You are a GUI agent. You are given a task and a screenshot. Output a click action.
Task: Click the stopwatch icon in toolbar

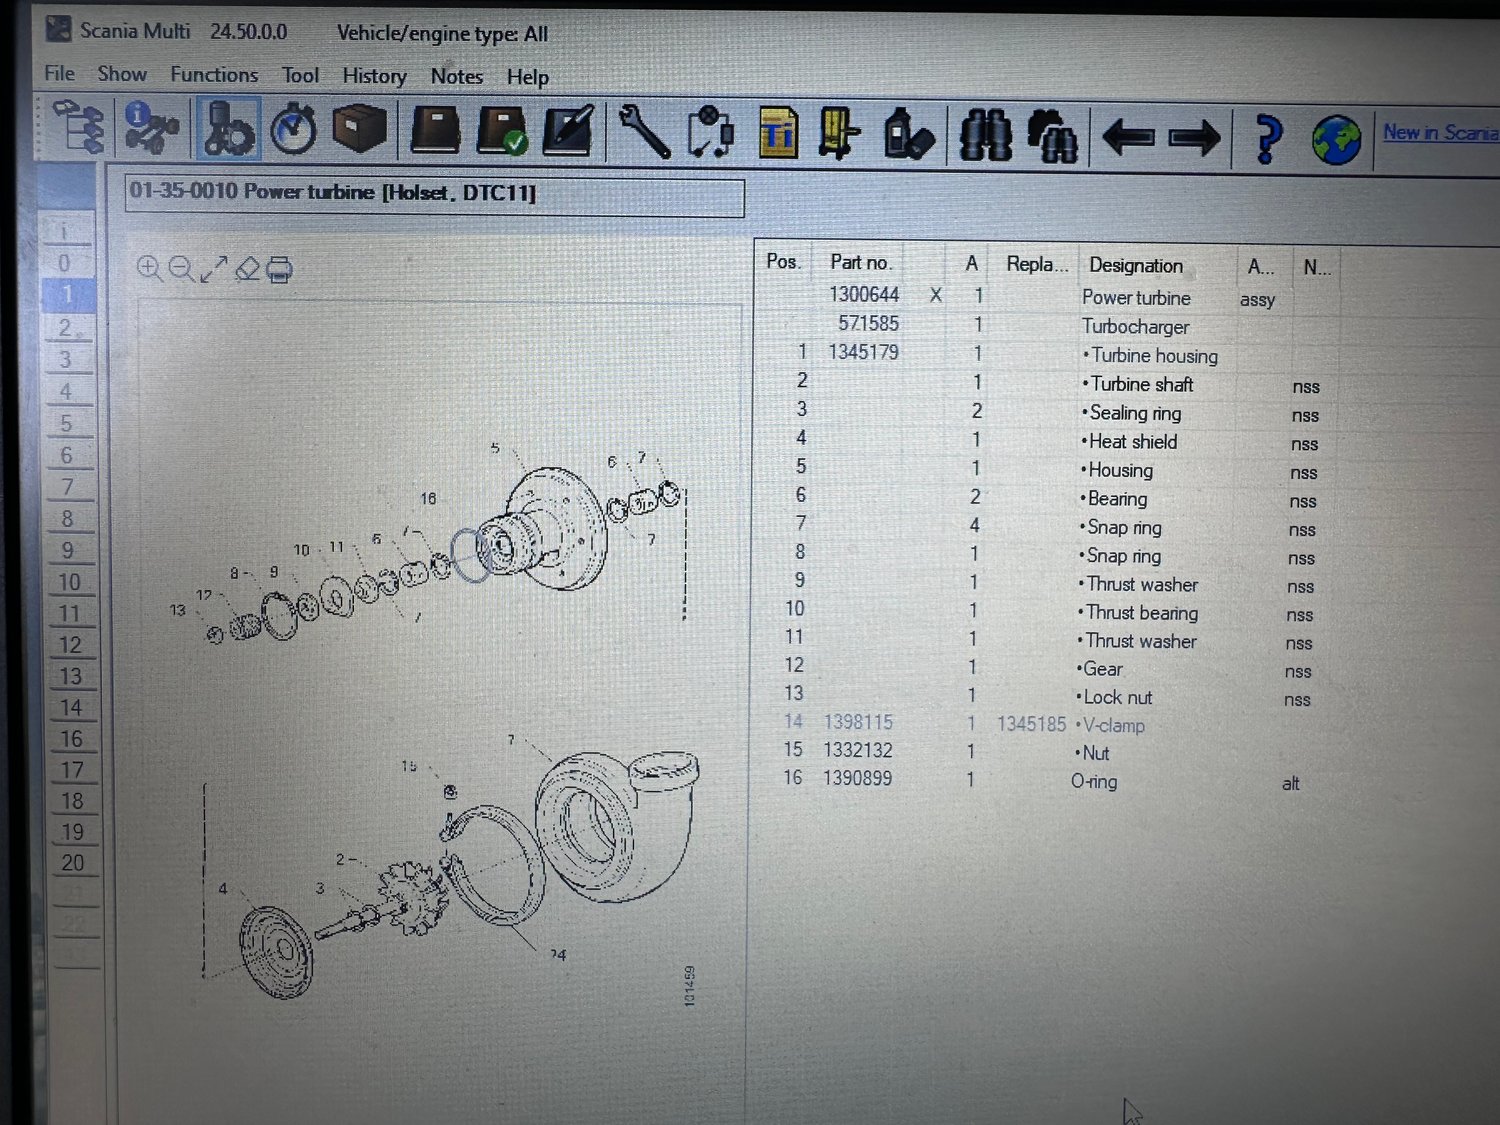click(x=294, y=130)
